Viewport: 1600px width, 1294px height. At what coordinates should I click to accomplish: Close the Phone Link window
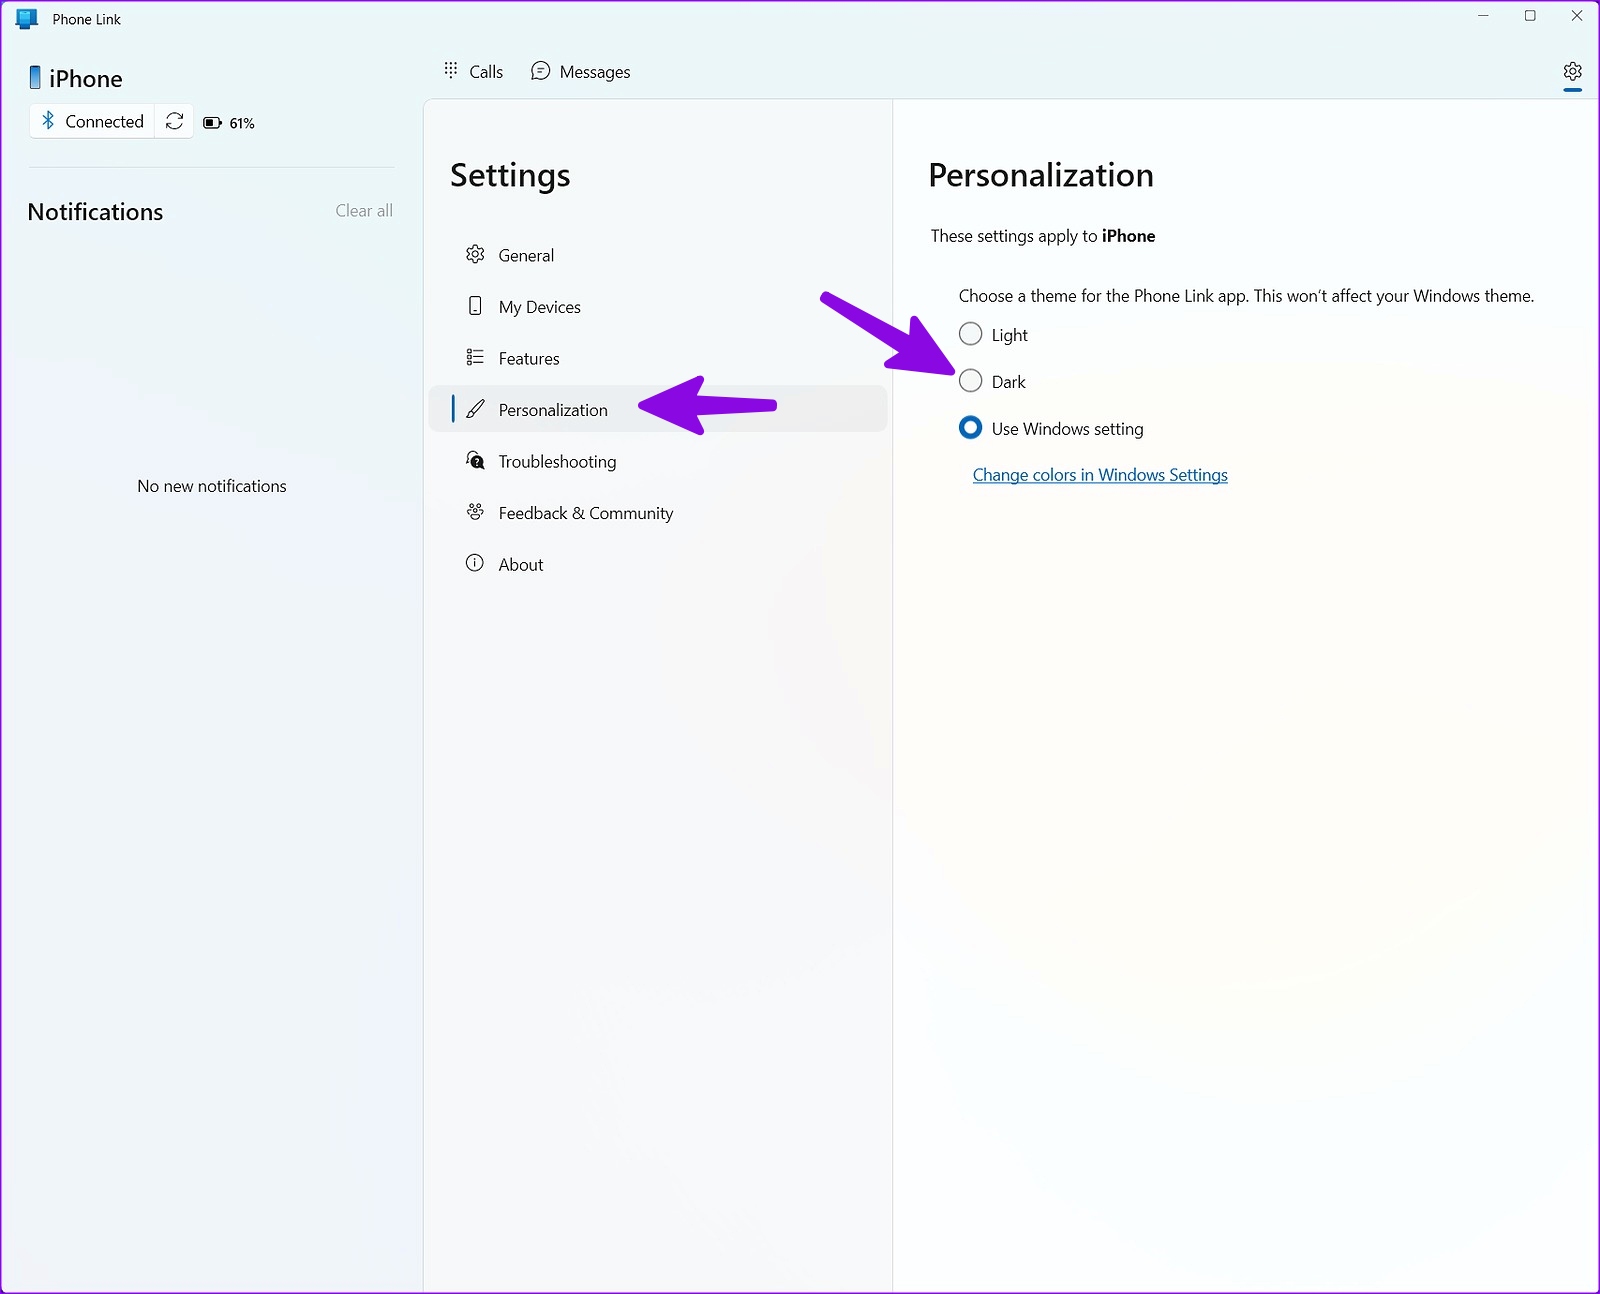(1577, 16)
